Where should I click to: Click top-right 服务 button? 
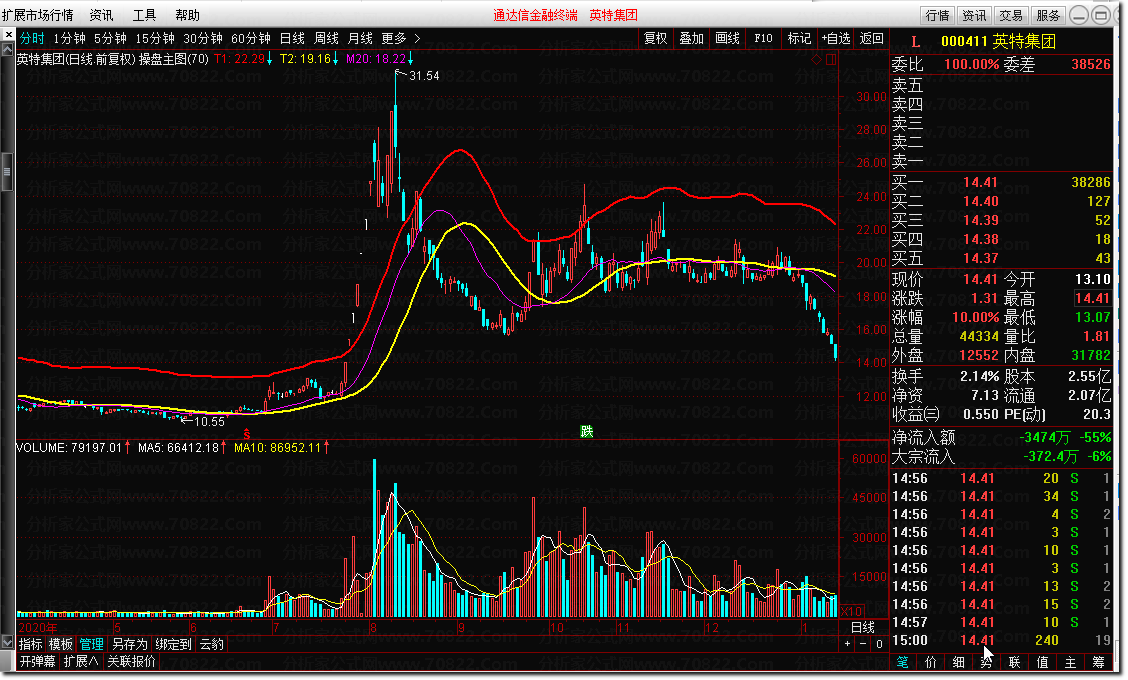(1048, 15)
